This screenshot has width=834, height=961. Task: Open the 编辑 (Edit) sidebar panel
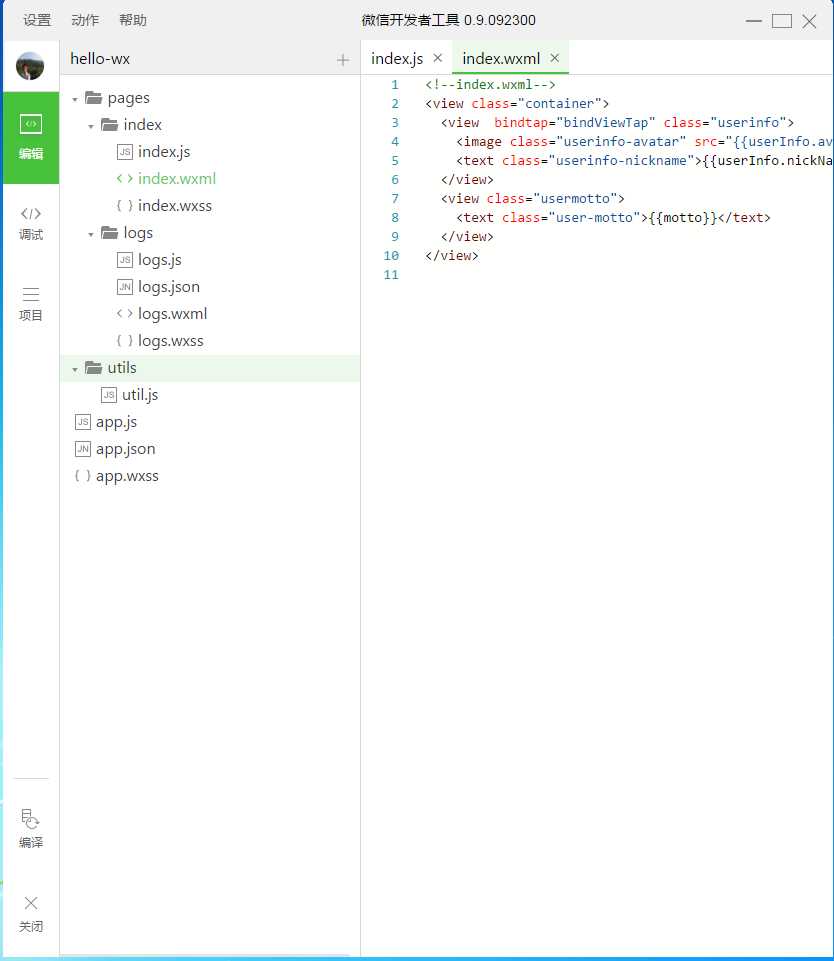31,138
